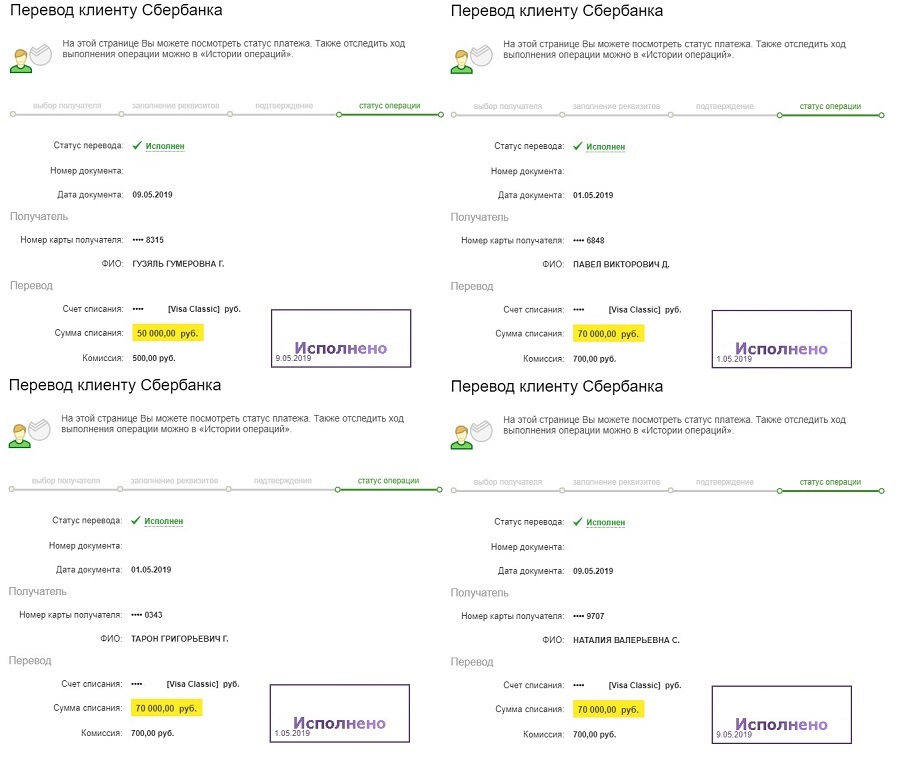
Task: Open the Исполнен status link for ПАВЕЛ ВИКТОРОВИЧ transfer
Action: coord(606,147)
